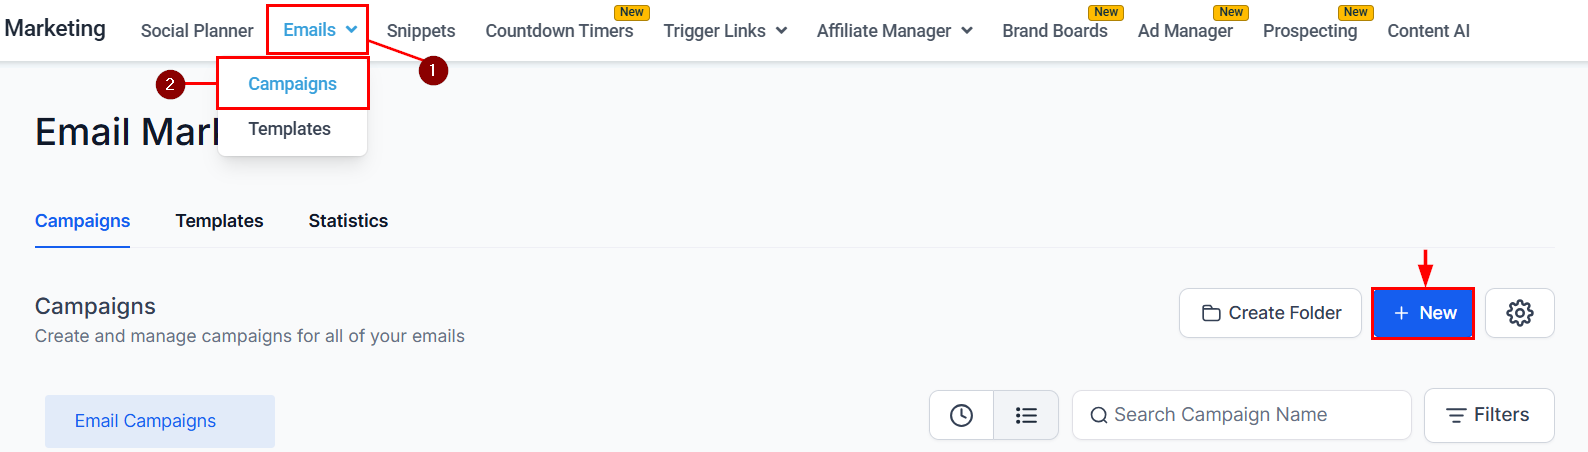Viewport: 1588px width, 452px height.
Task: Open Email Campaigns folder item
Action: [160, 421]
